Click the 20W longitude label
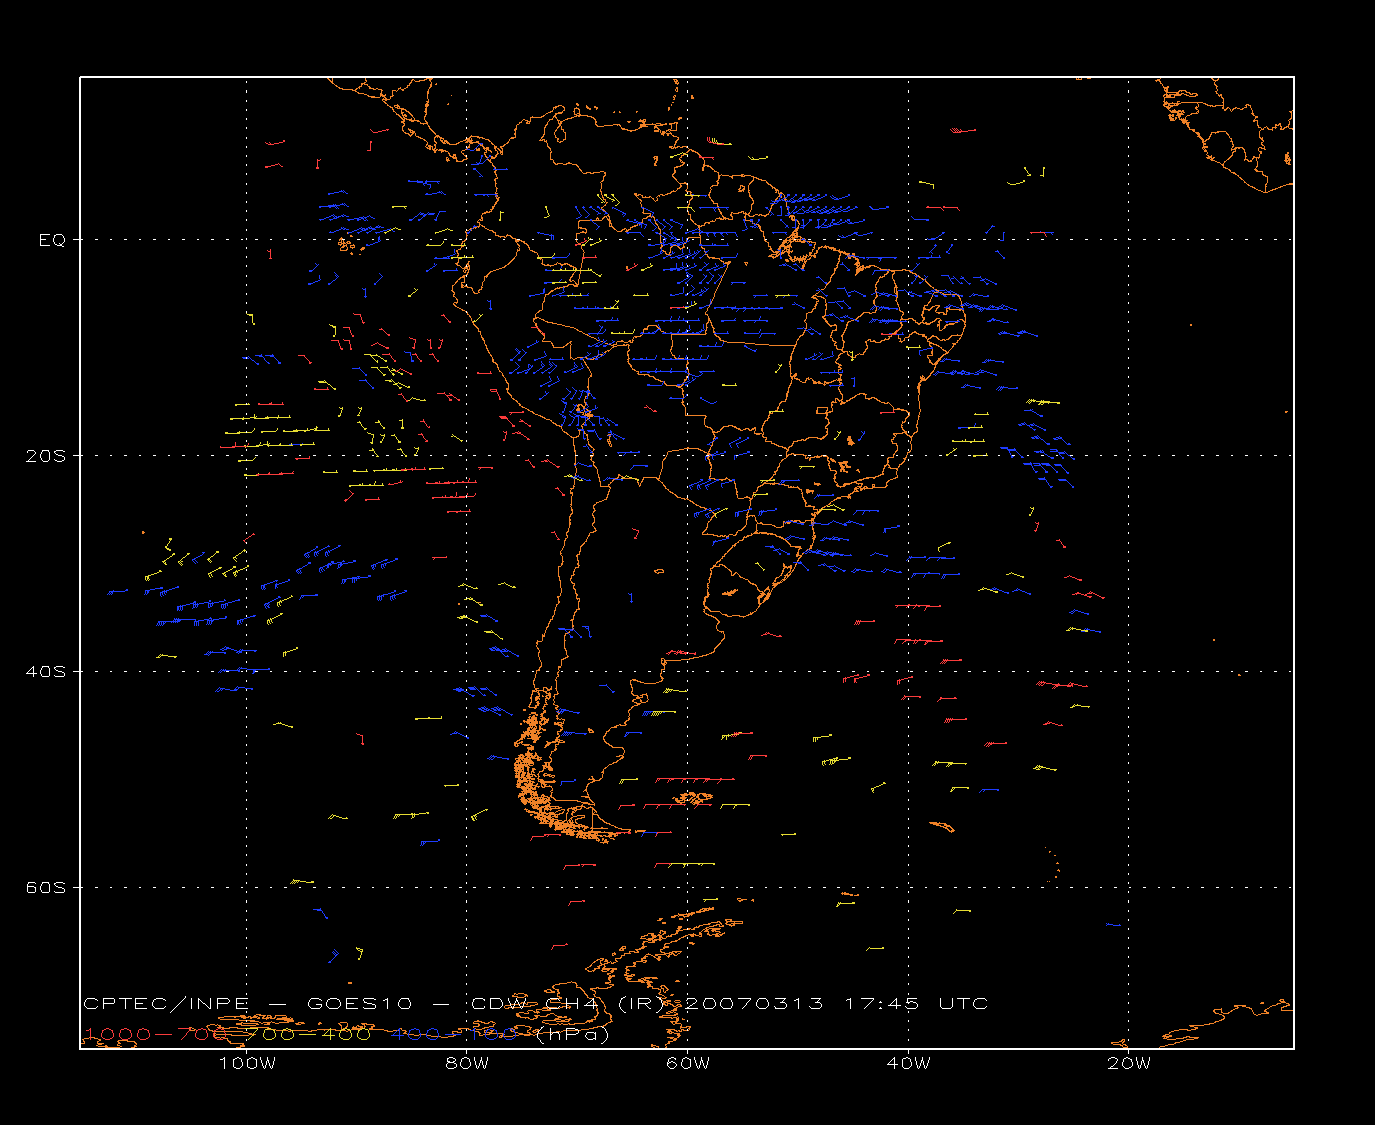The height and width of the screenshot is (1125, 1375). 1129,1063
